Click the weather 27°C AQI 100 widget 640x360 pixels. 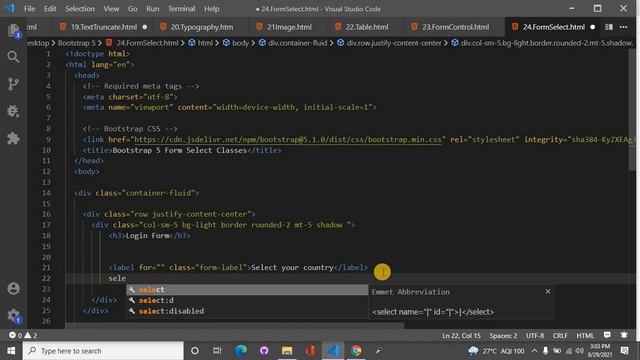(496, 351)
